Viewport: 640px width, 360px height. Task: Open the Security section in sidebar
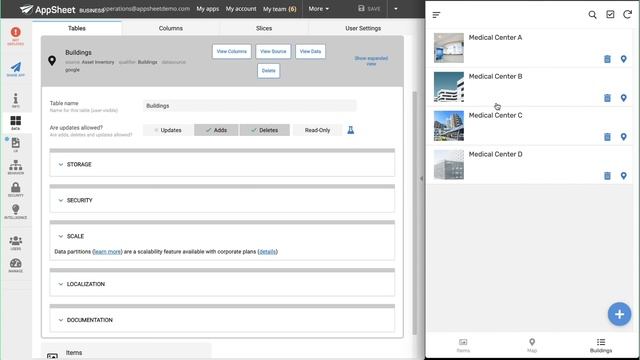pos(16,189)
